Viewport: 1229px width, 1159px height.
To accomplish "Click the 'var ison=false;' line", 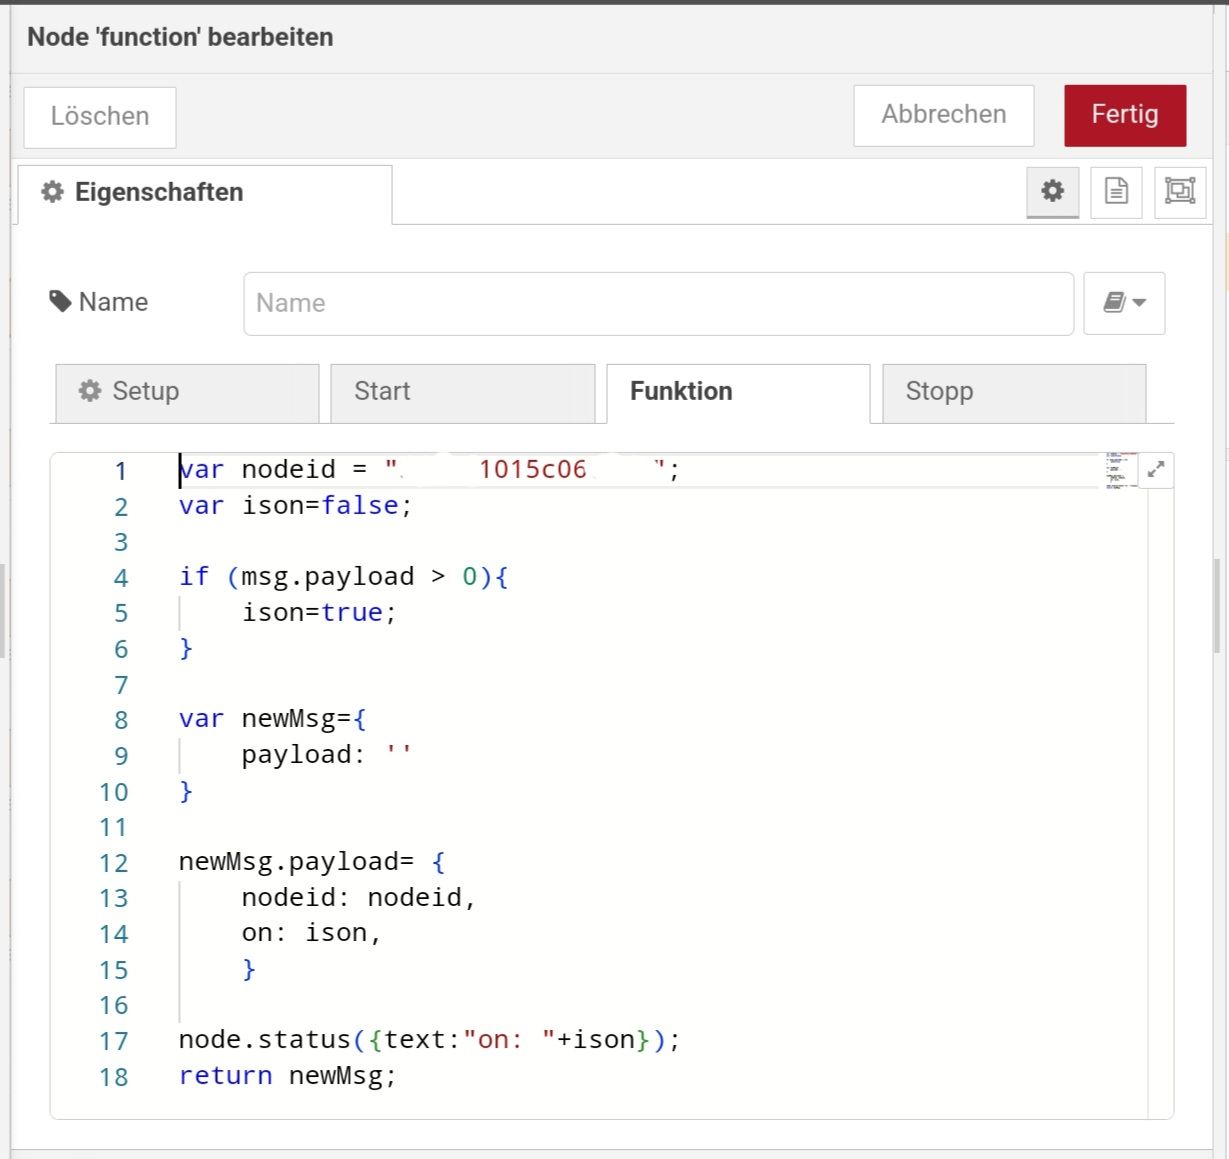I will (295, 505).
